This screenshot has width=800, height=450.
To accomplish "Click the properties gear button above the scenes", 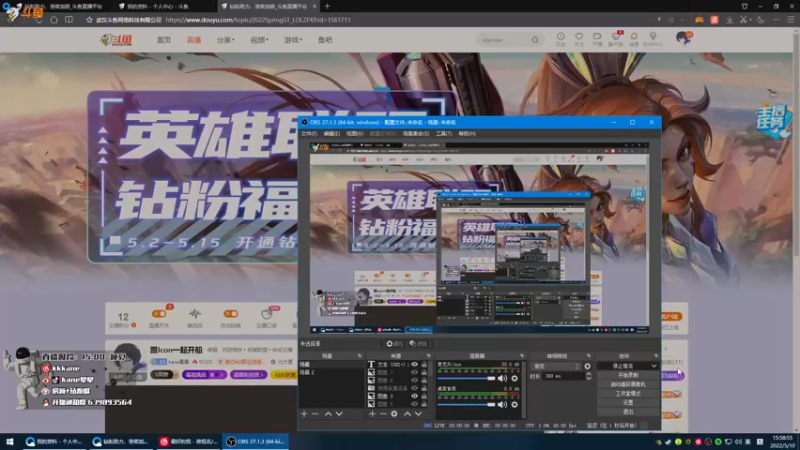I will pos(394,344).
